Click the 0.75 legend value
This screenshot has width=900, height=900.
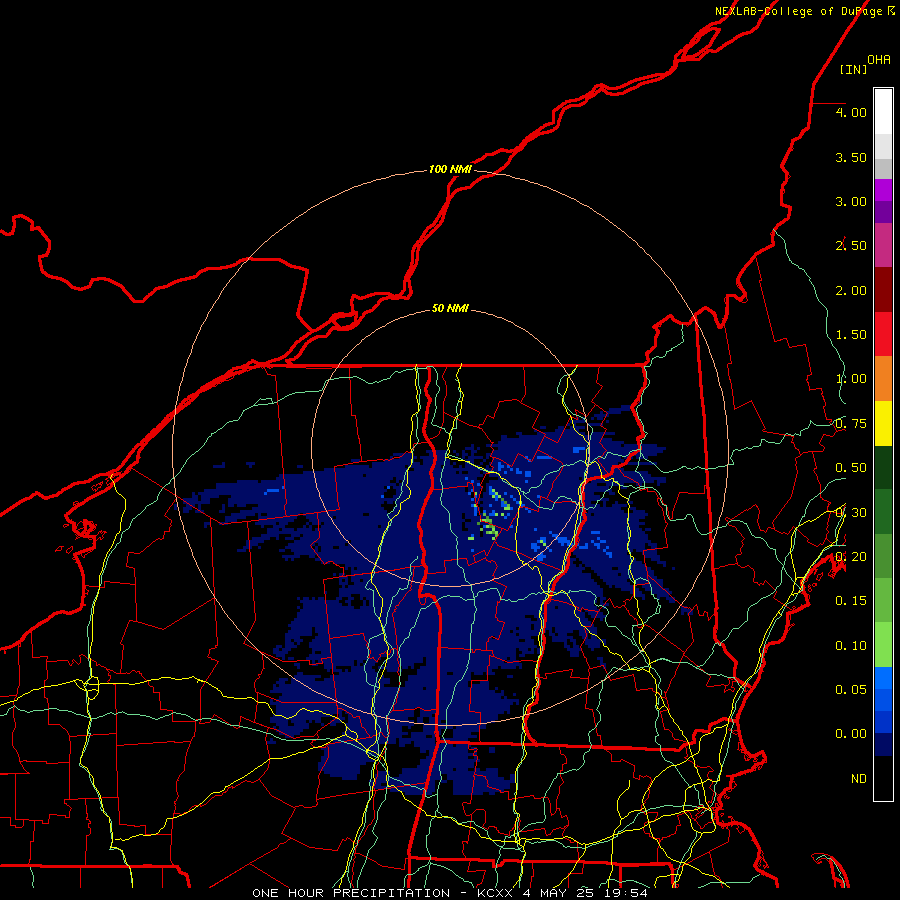(x=851, y=424)
